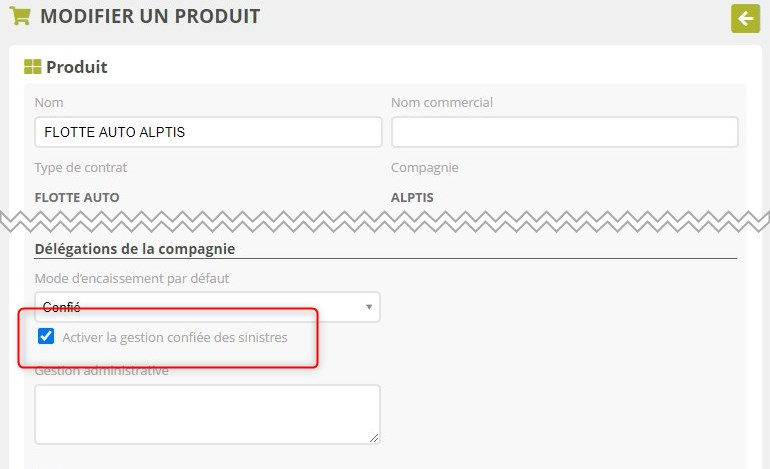Click the Produit section heading

77,67
